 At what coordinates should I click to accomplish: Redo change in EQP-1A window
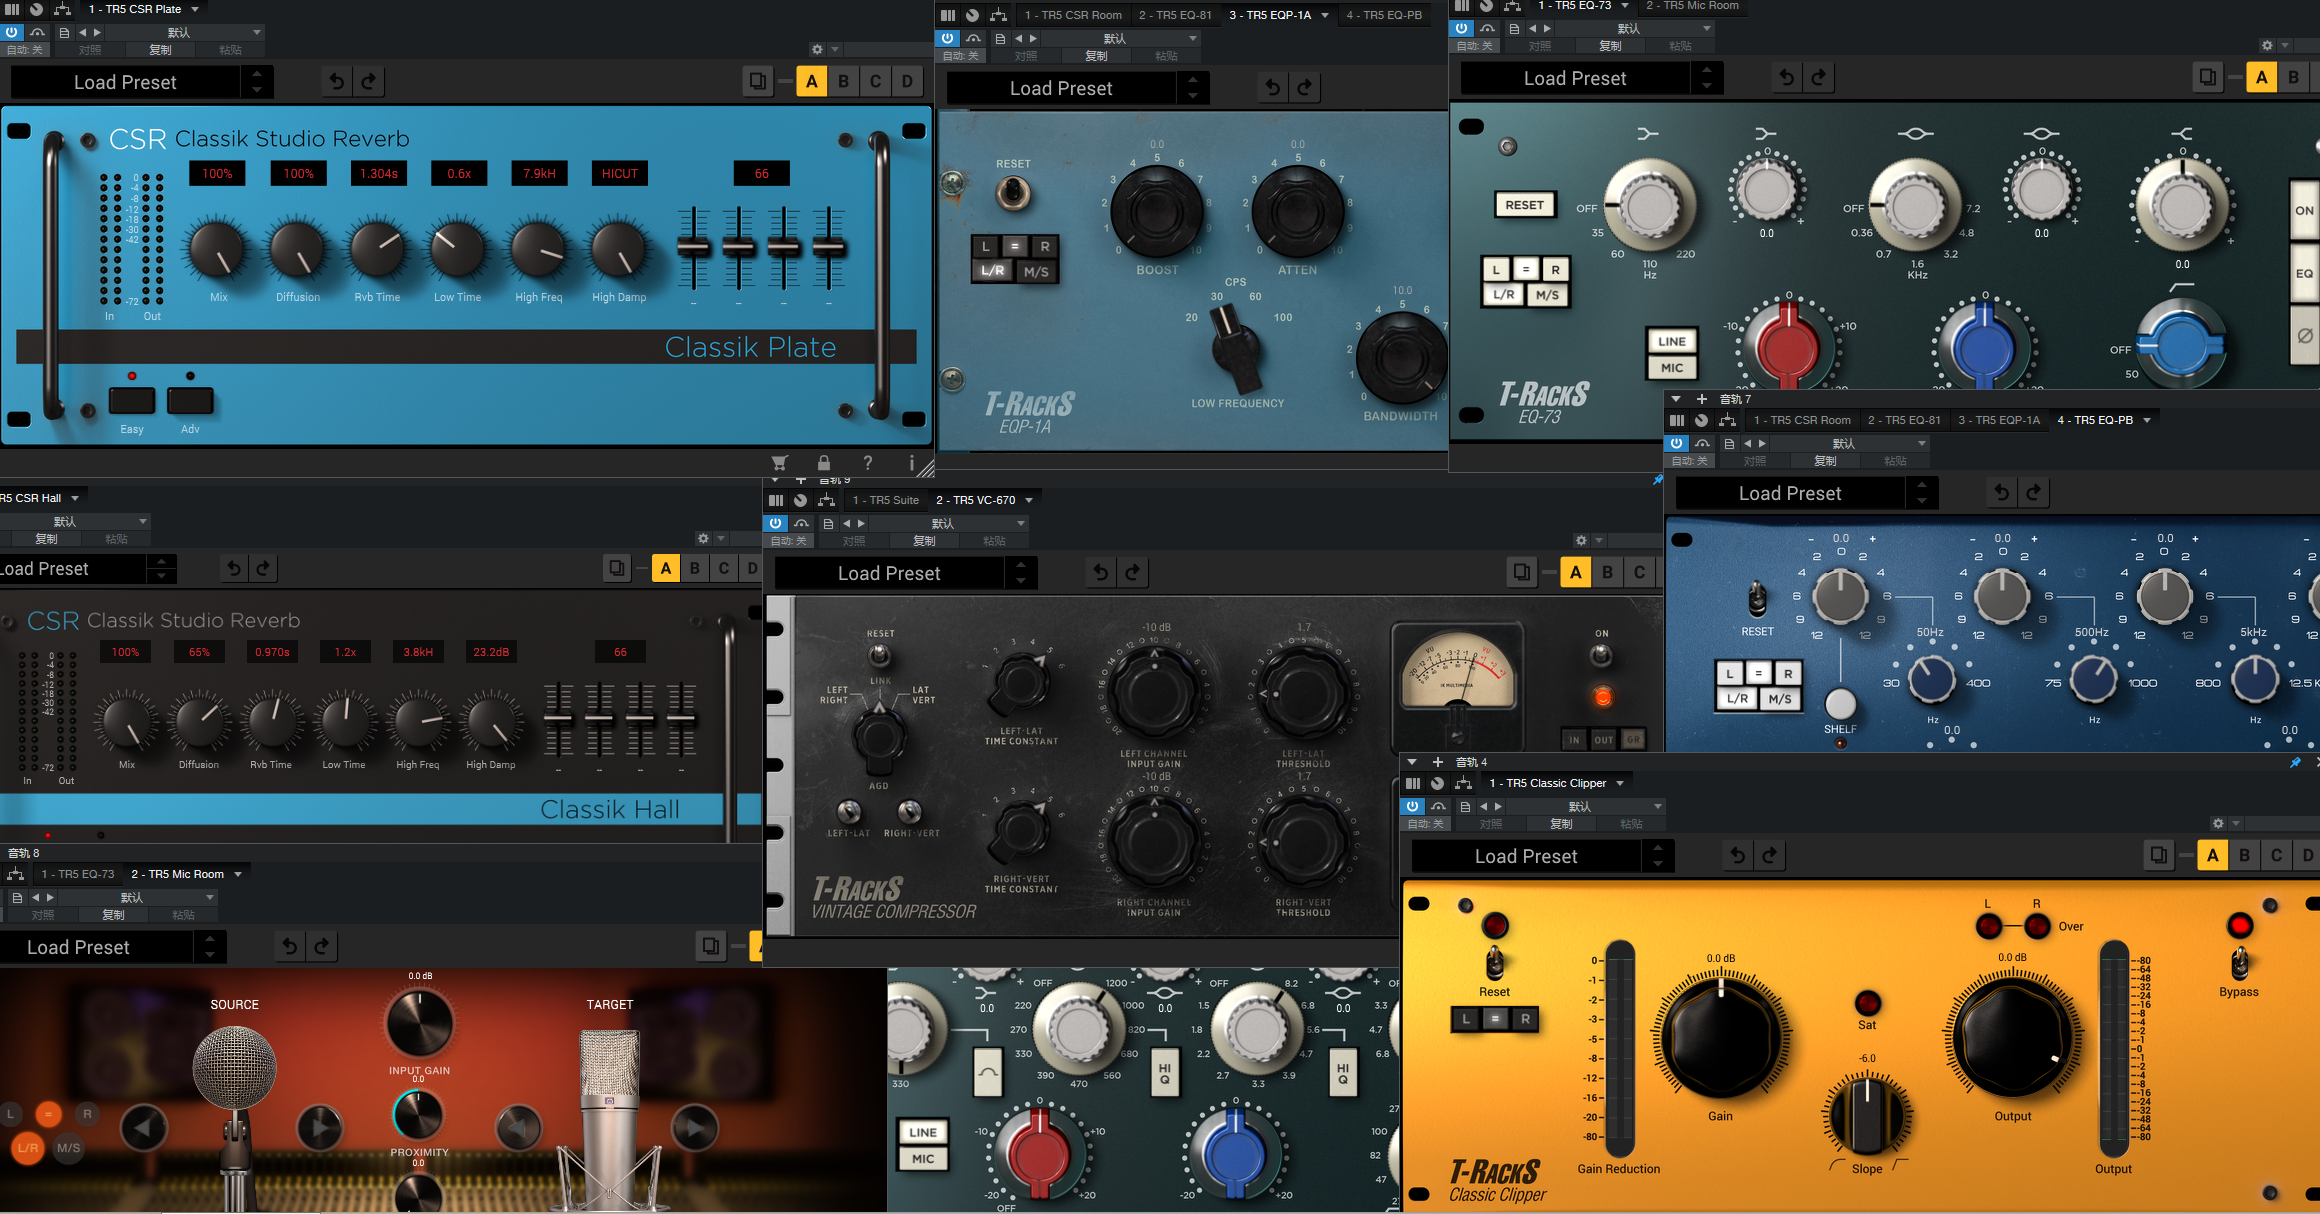coord(1305,88)
